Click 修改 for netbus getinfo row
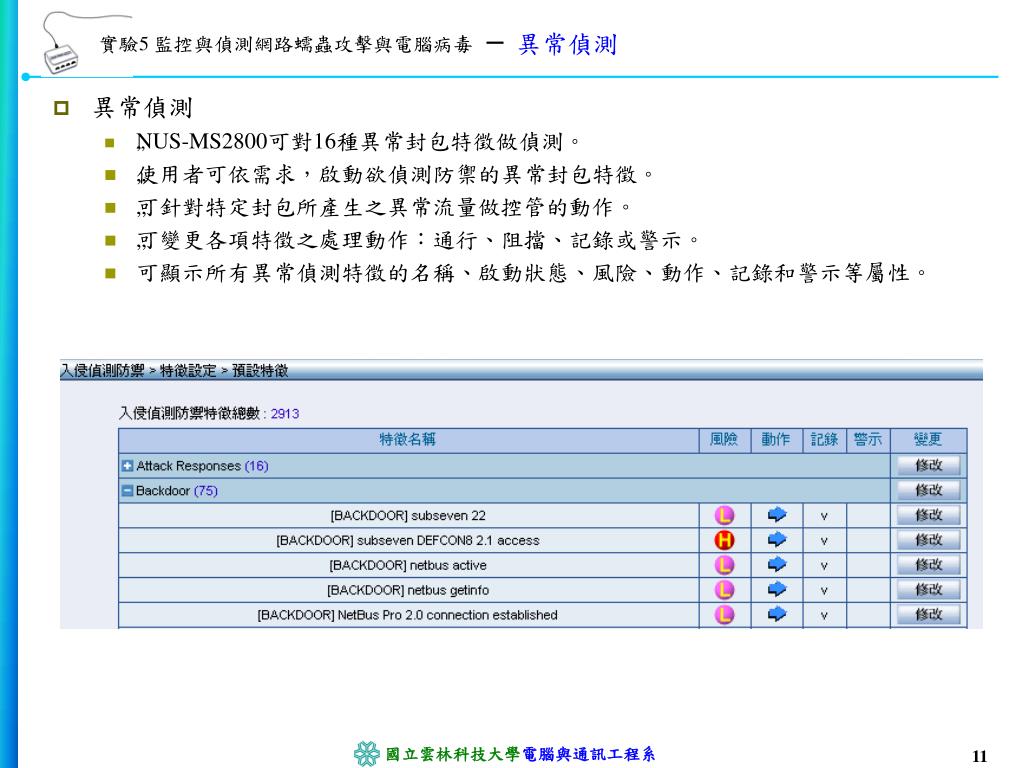This screenshot has height=768, width=1024. click(x=928, y=590)
